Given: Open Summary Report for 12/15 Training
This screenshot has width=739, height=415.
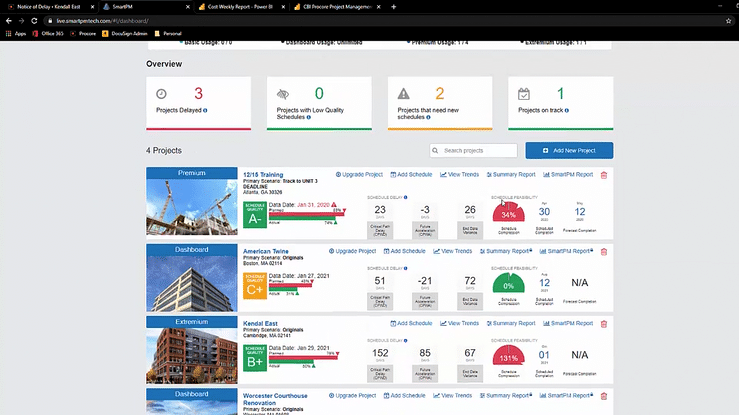Looking at the screenshot, I should tap(511, 174).
